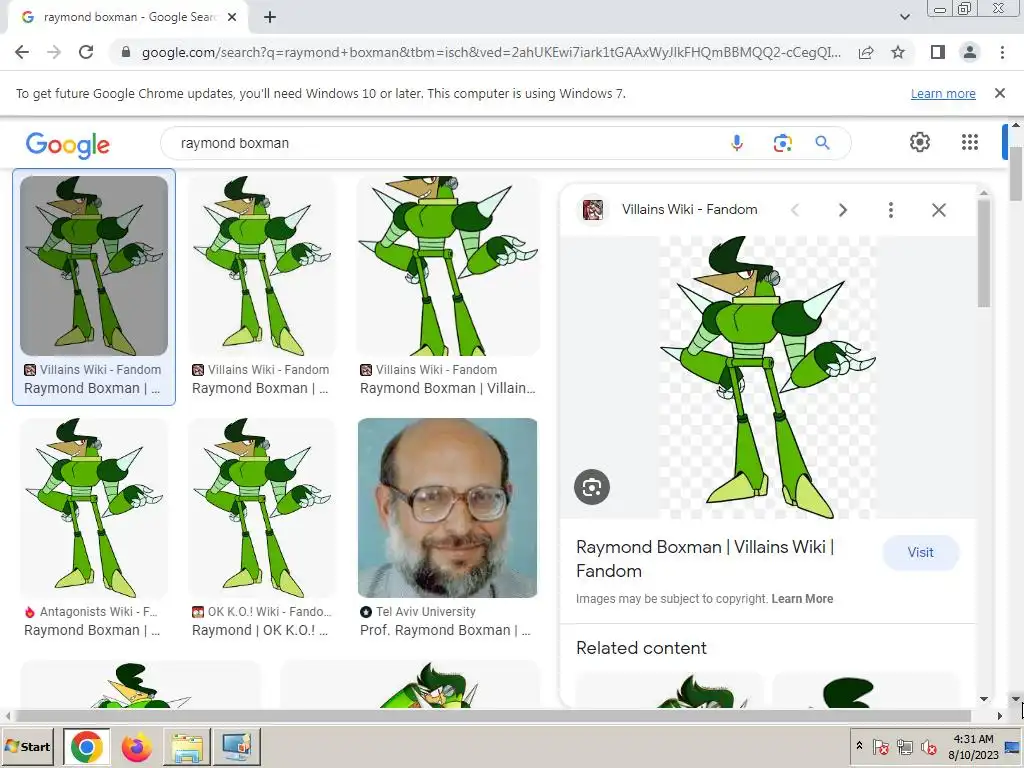Open Raymond Boxman | Villains Wiki | Fandom title
Screen dimensions: 1024x768
tap(705, 558)
